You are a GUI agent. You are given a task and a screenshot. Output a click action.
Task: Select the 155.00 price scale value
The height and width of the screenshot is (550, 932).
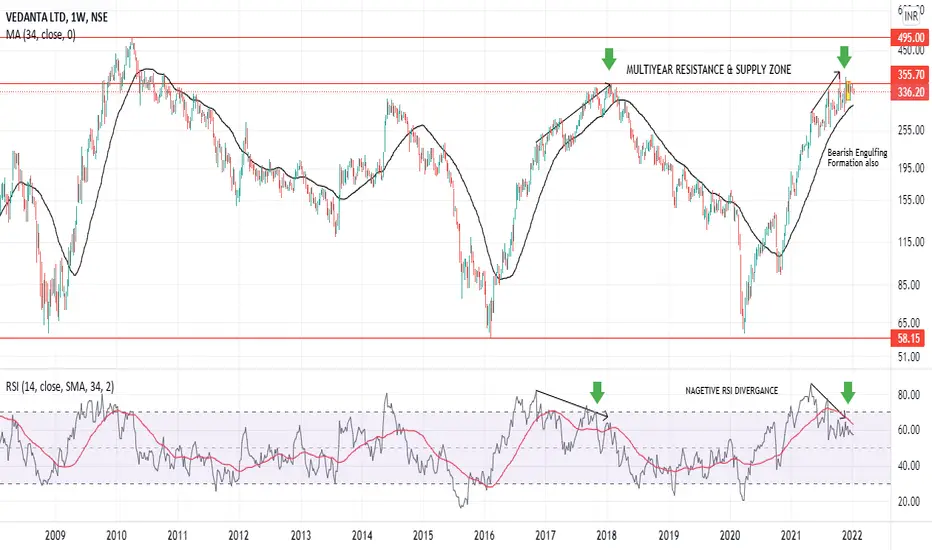[x=911, y=200]
